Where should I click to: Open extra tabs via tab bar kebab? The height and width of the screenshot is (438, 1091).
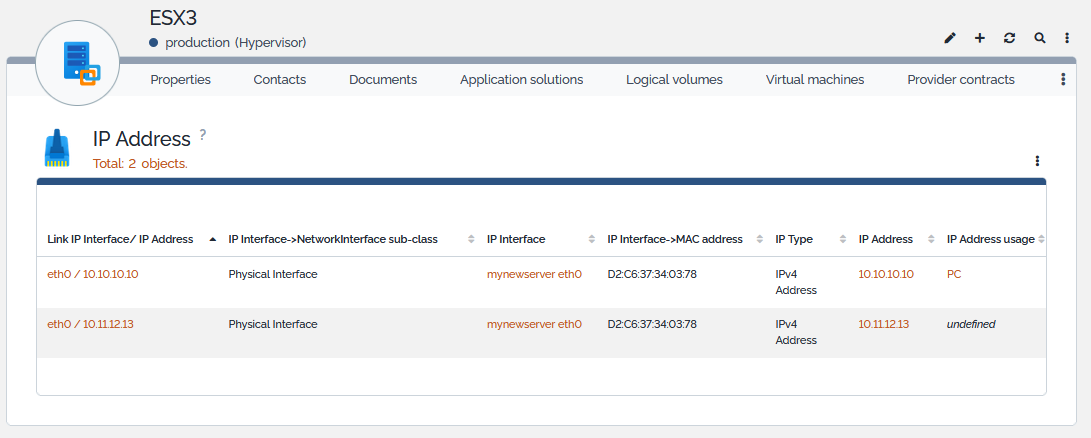(1063, 80)
